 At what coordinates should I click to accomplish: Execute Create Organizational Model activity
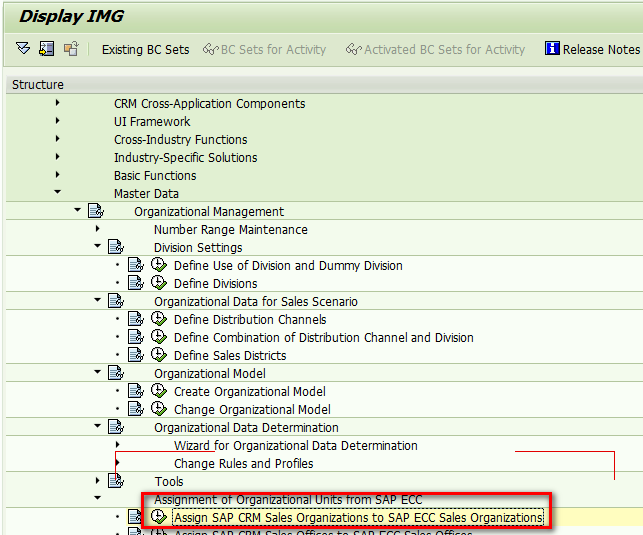tap(159, 391)
